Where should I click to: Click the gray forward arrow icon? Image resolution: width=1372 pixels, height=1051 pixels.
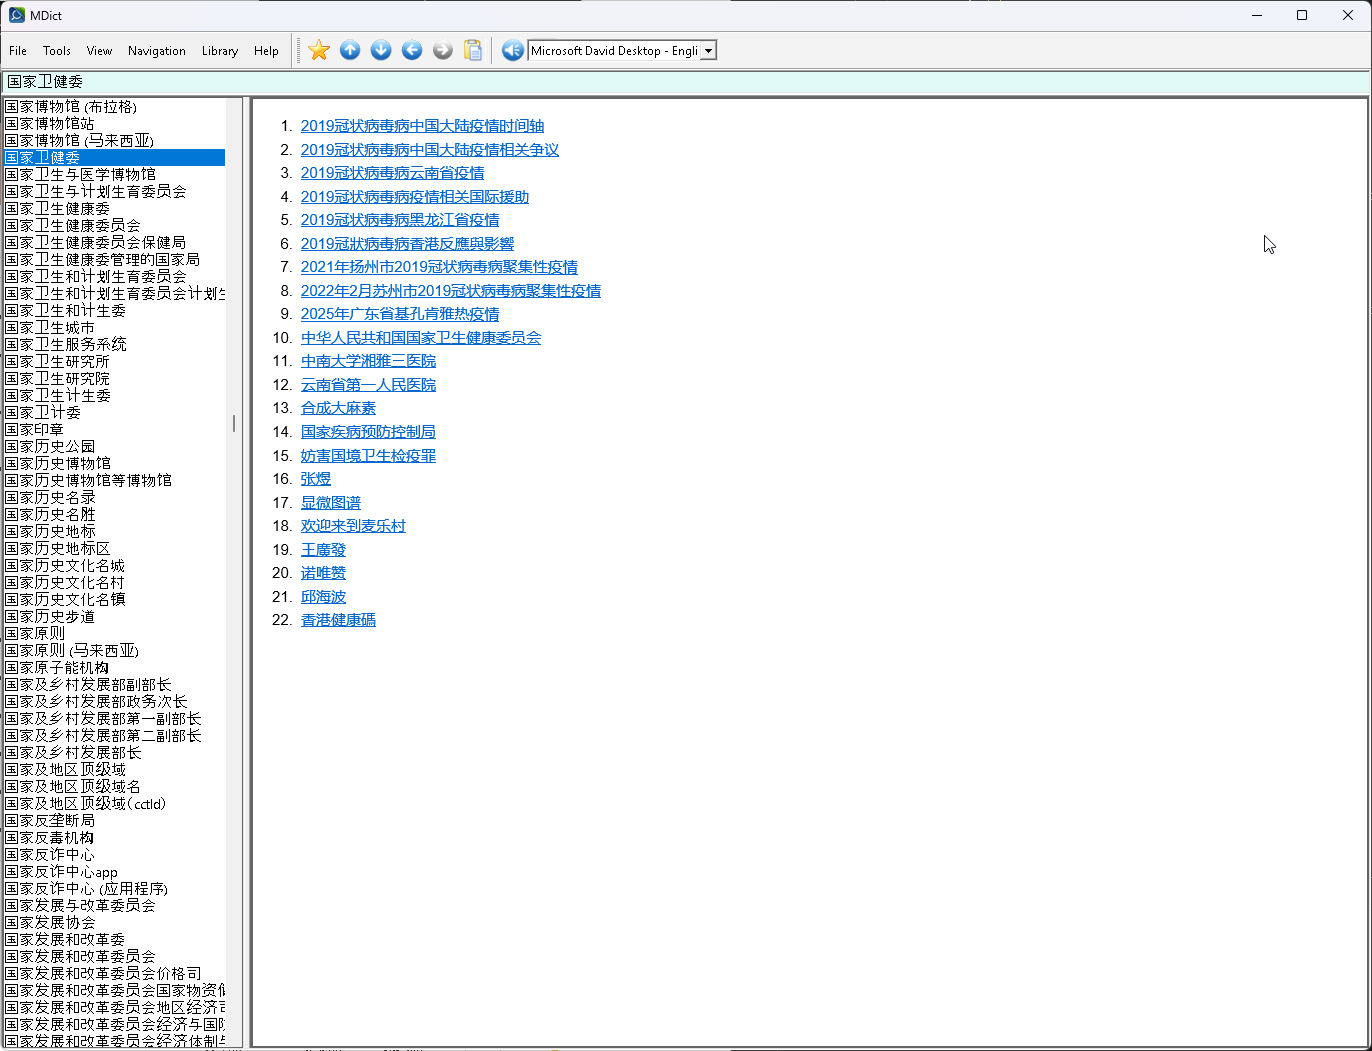tap(443, 50)
